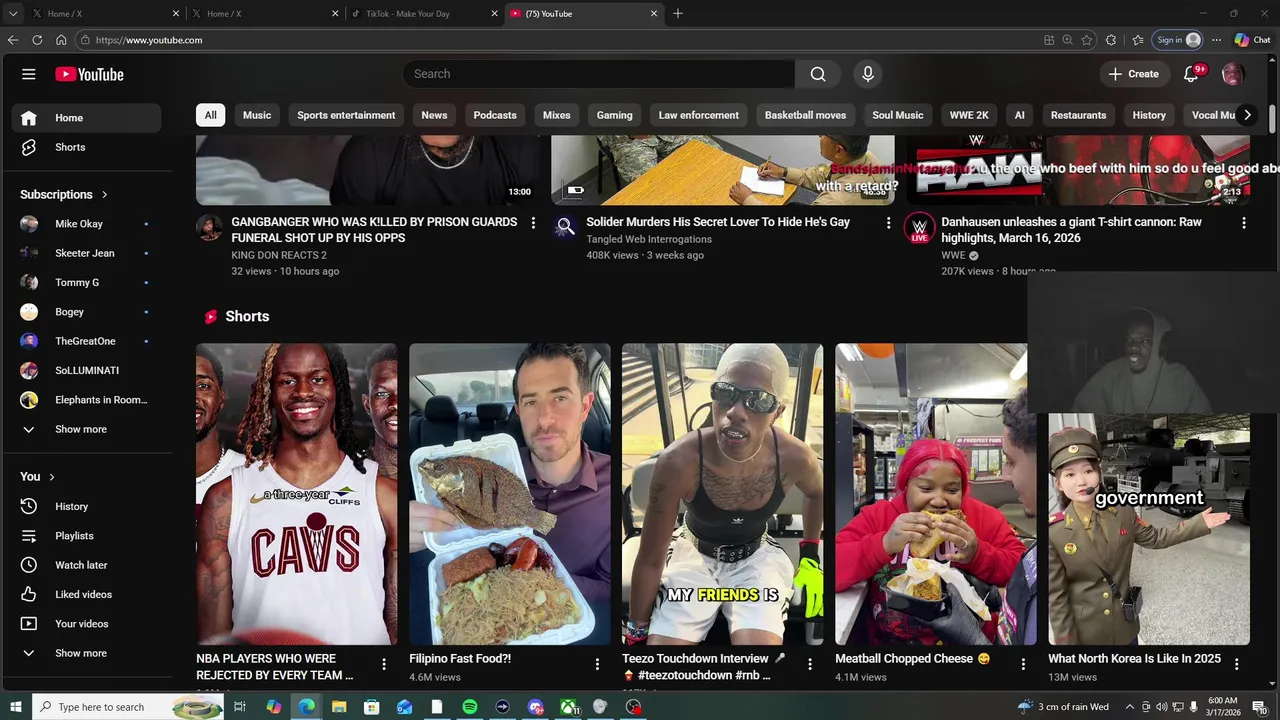Open options for Solider Murders His Secret Lover video
This screenshot has width=1280, height=720.
click(x=888, y=223)
